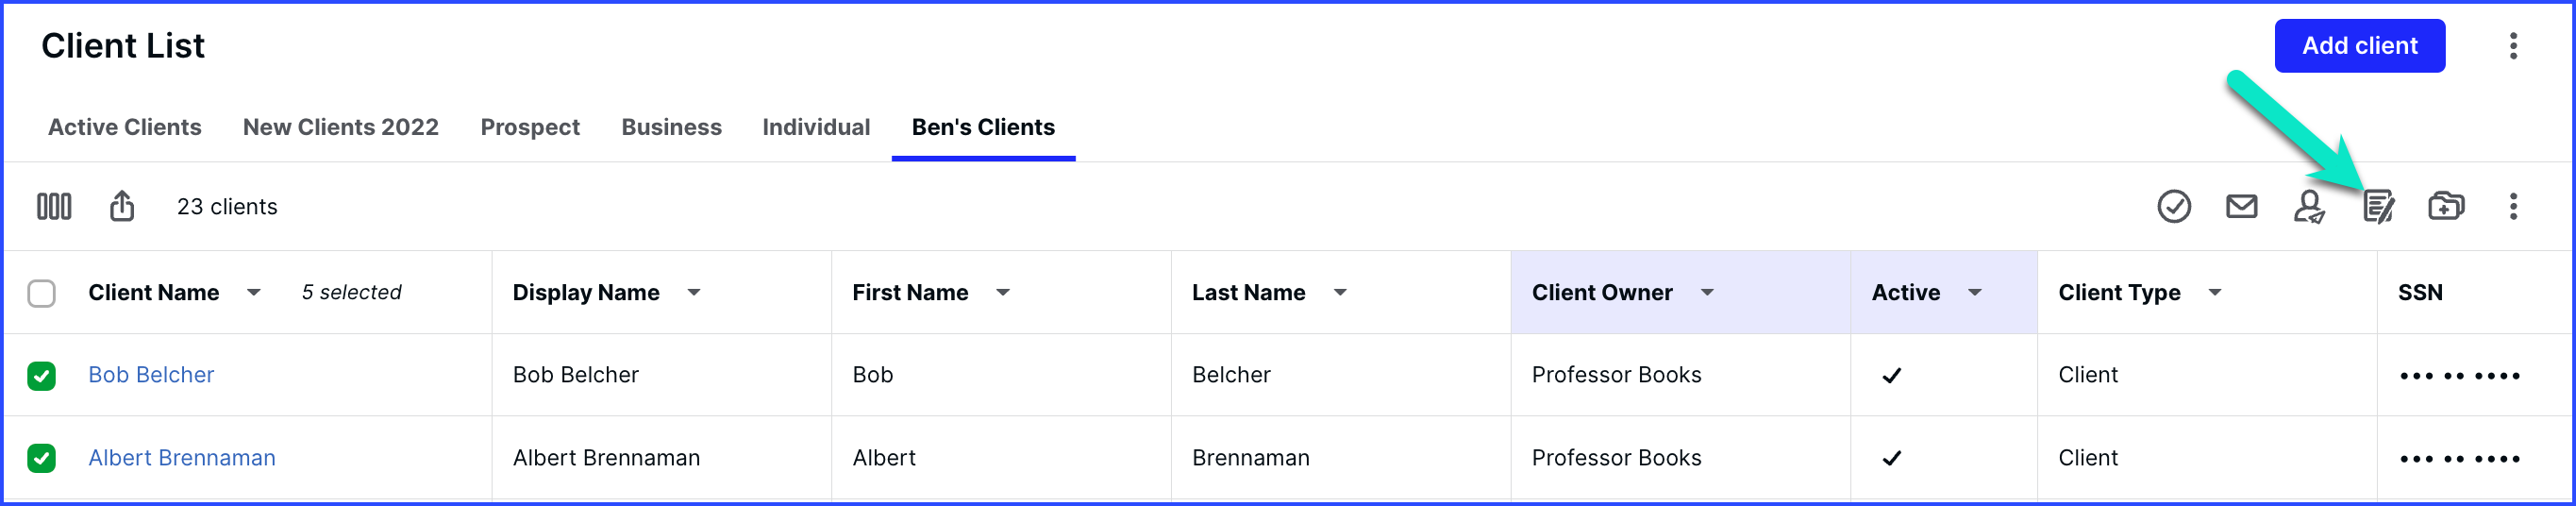Open the three-dot menu beside Add client

(2513, 46)
